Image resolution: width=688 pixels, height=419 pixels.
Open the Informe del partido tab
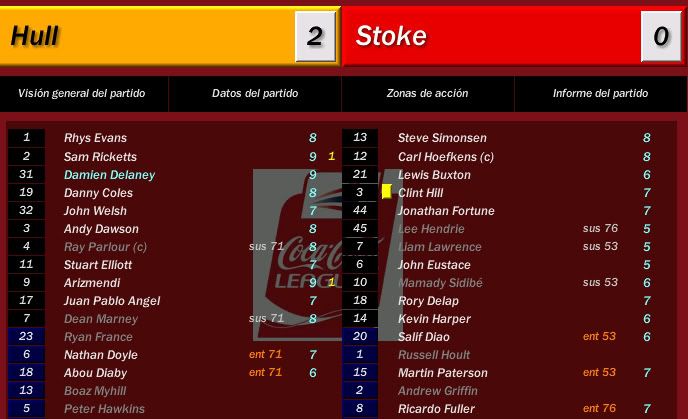point(600,93)
